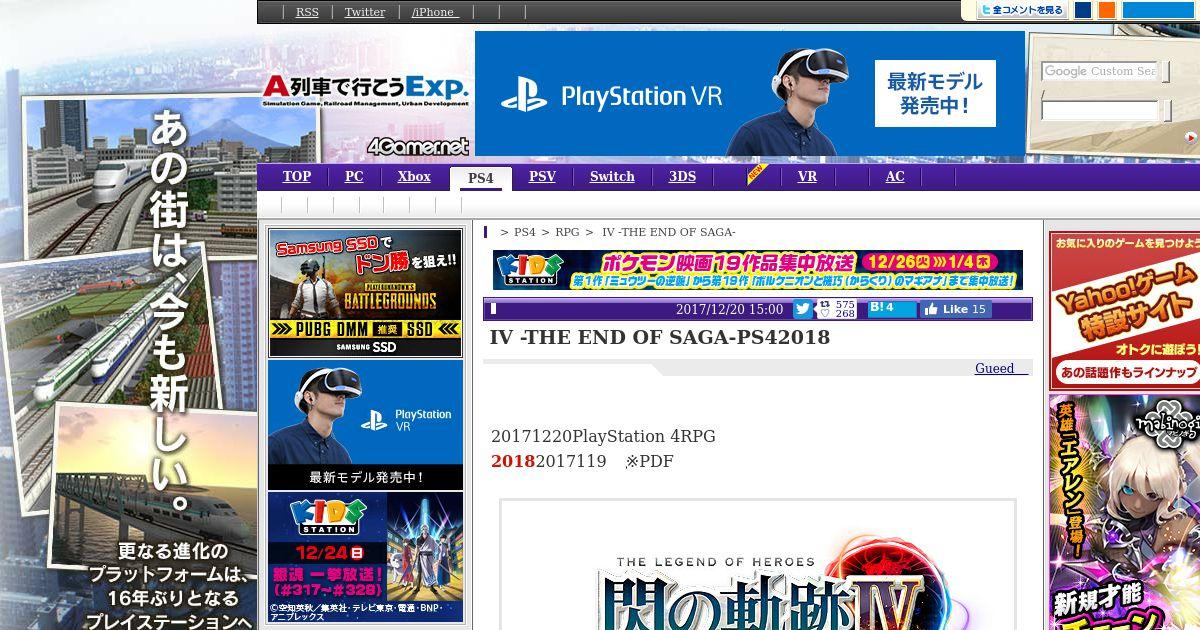
Task: Click the orange square icon in top bar
Action: [1107, 10]
